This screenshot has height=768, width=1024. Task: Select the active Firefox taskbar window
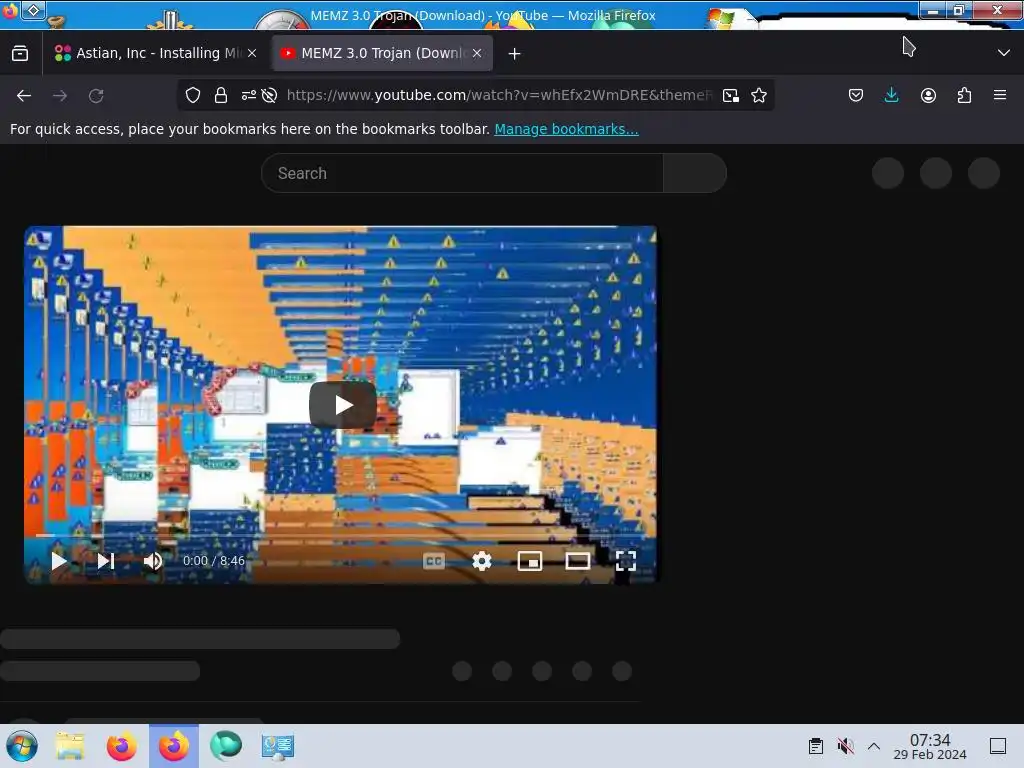point(174,746)
